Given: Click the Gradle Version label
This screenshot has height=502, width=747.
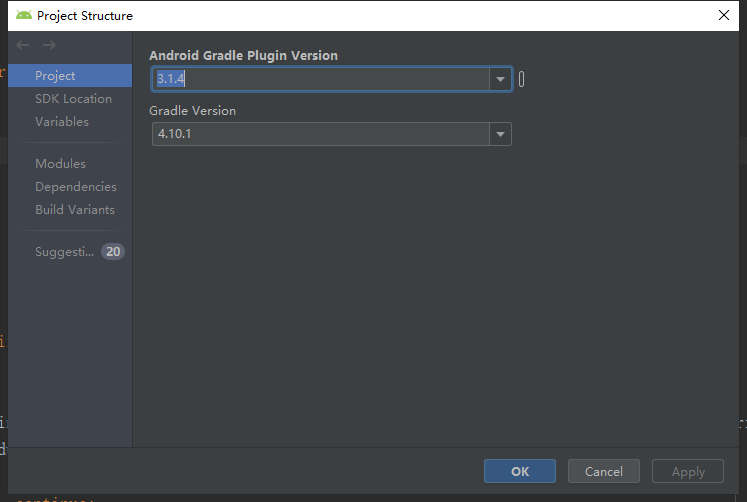Looking at the screenshot, I should [x=192, y=110].
